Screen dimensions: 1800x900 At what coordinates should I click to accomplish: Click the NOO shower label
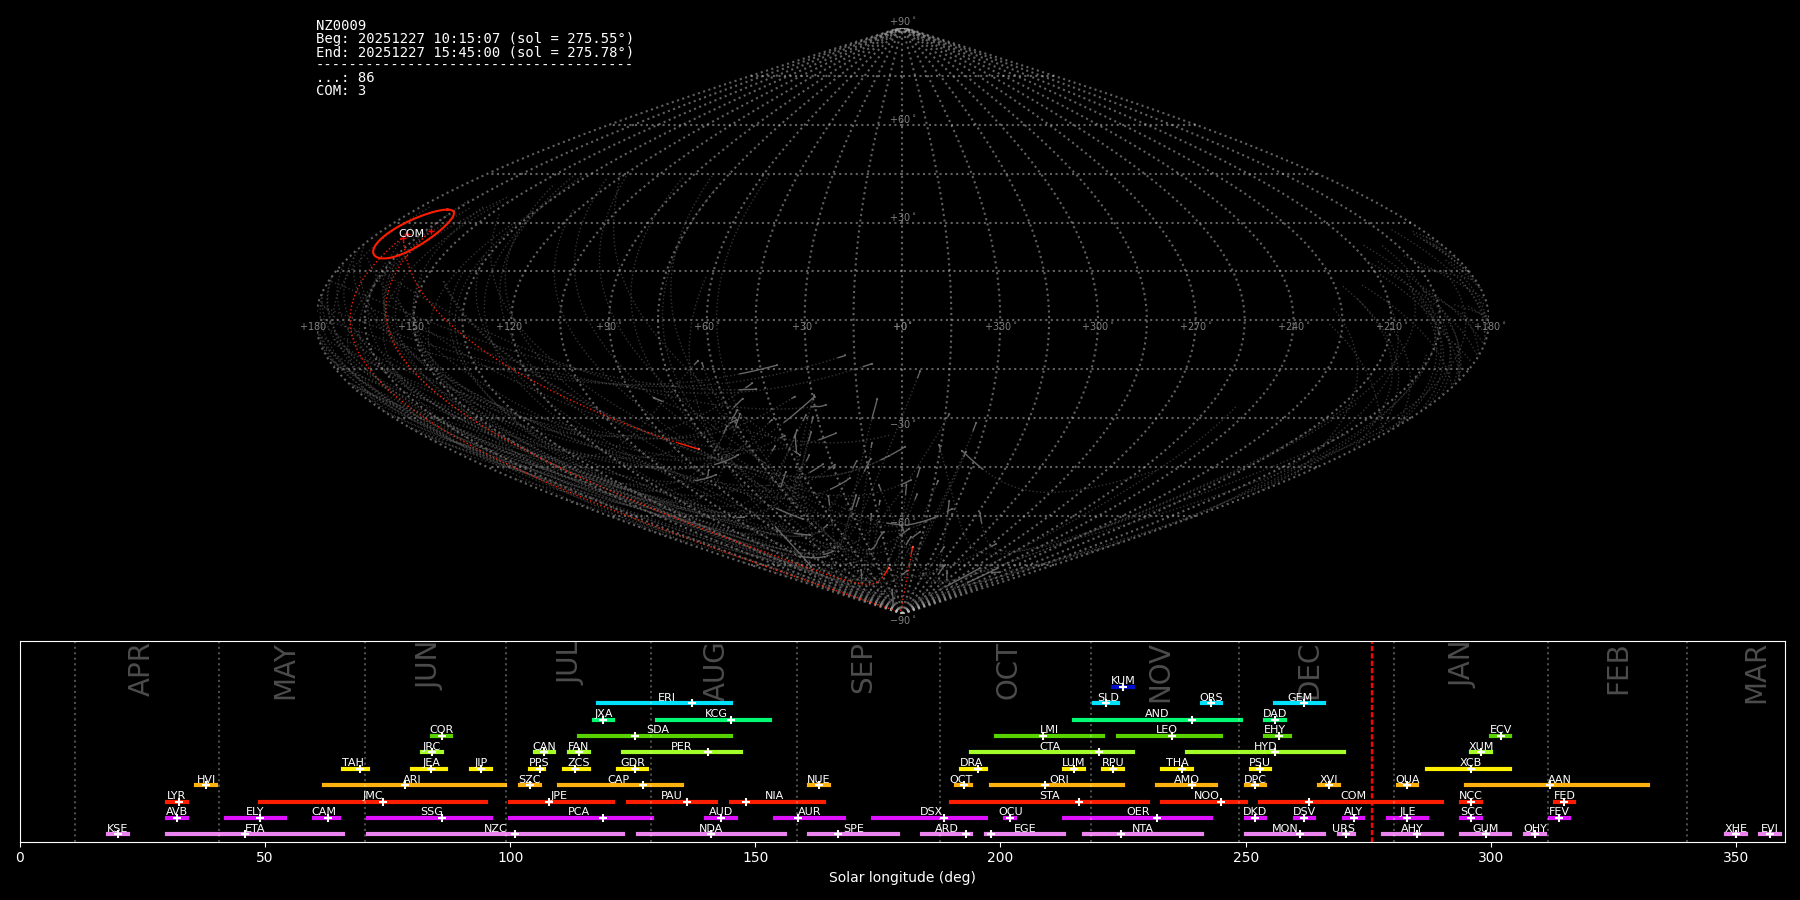click(1206, 796)
